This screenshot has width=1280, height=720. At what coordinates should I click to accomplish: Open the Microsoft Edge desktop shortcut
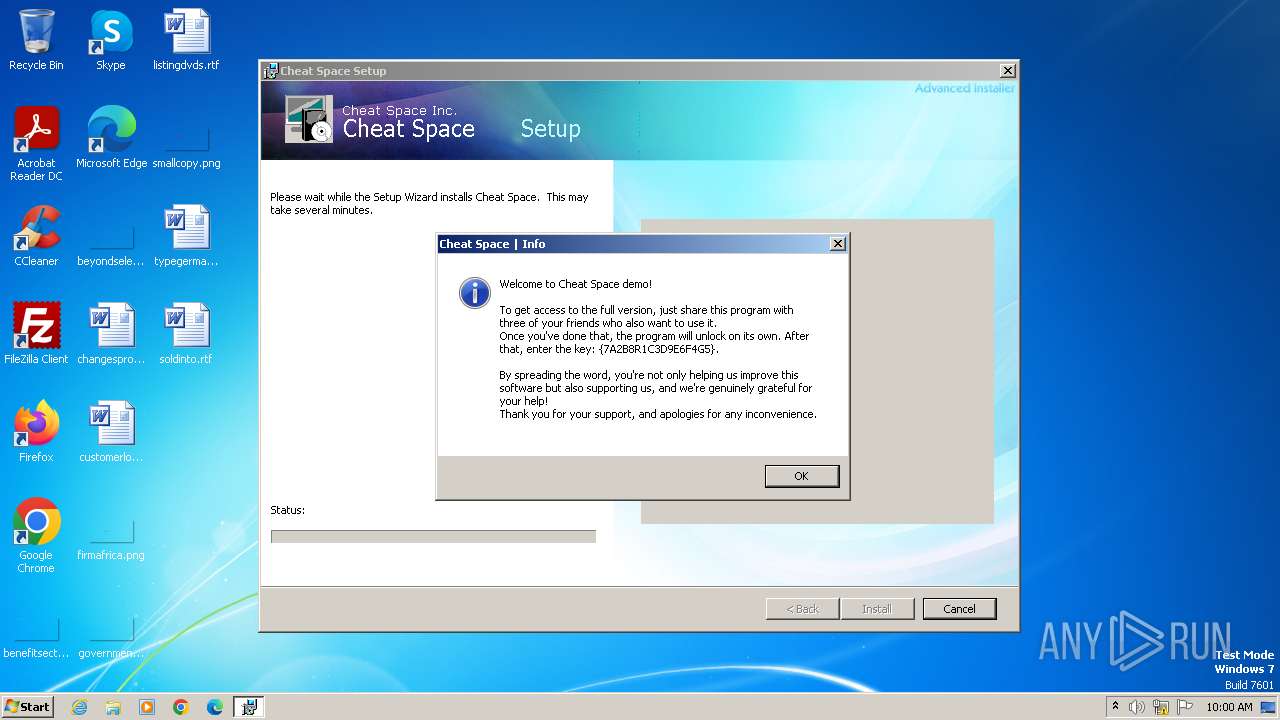111,138
